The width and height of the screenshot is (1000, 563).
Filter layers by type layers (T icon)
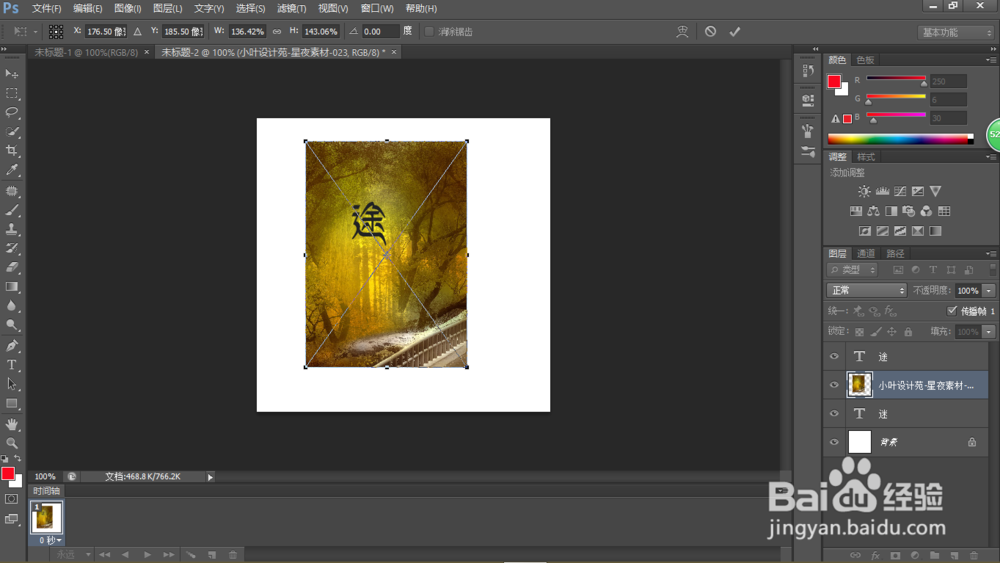[x=933, y=270]
